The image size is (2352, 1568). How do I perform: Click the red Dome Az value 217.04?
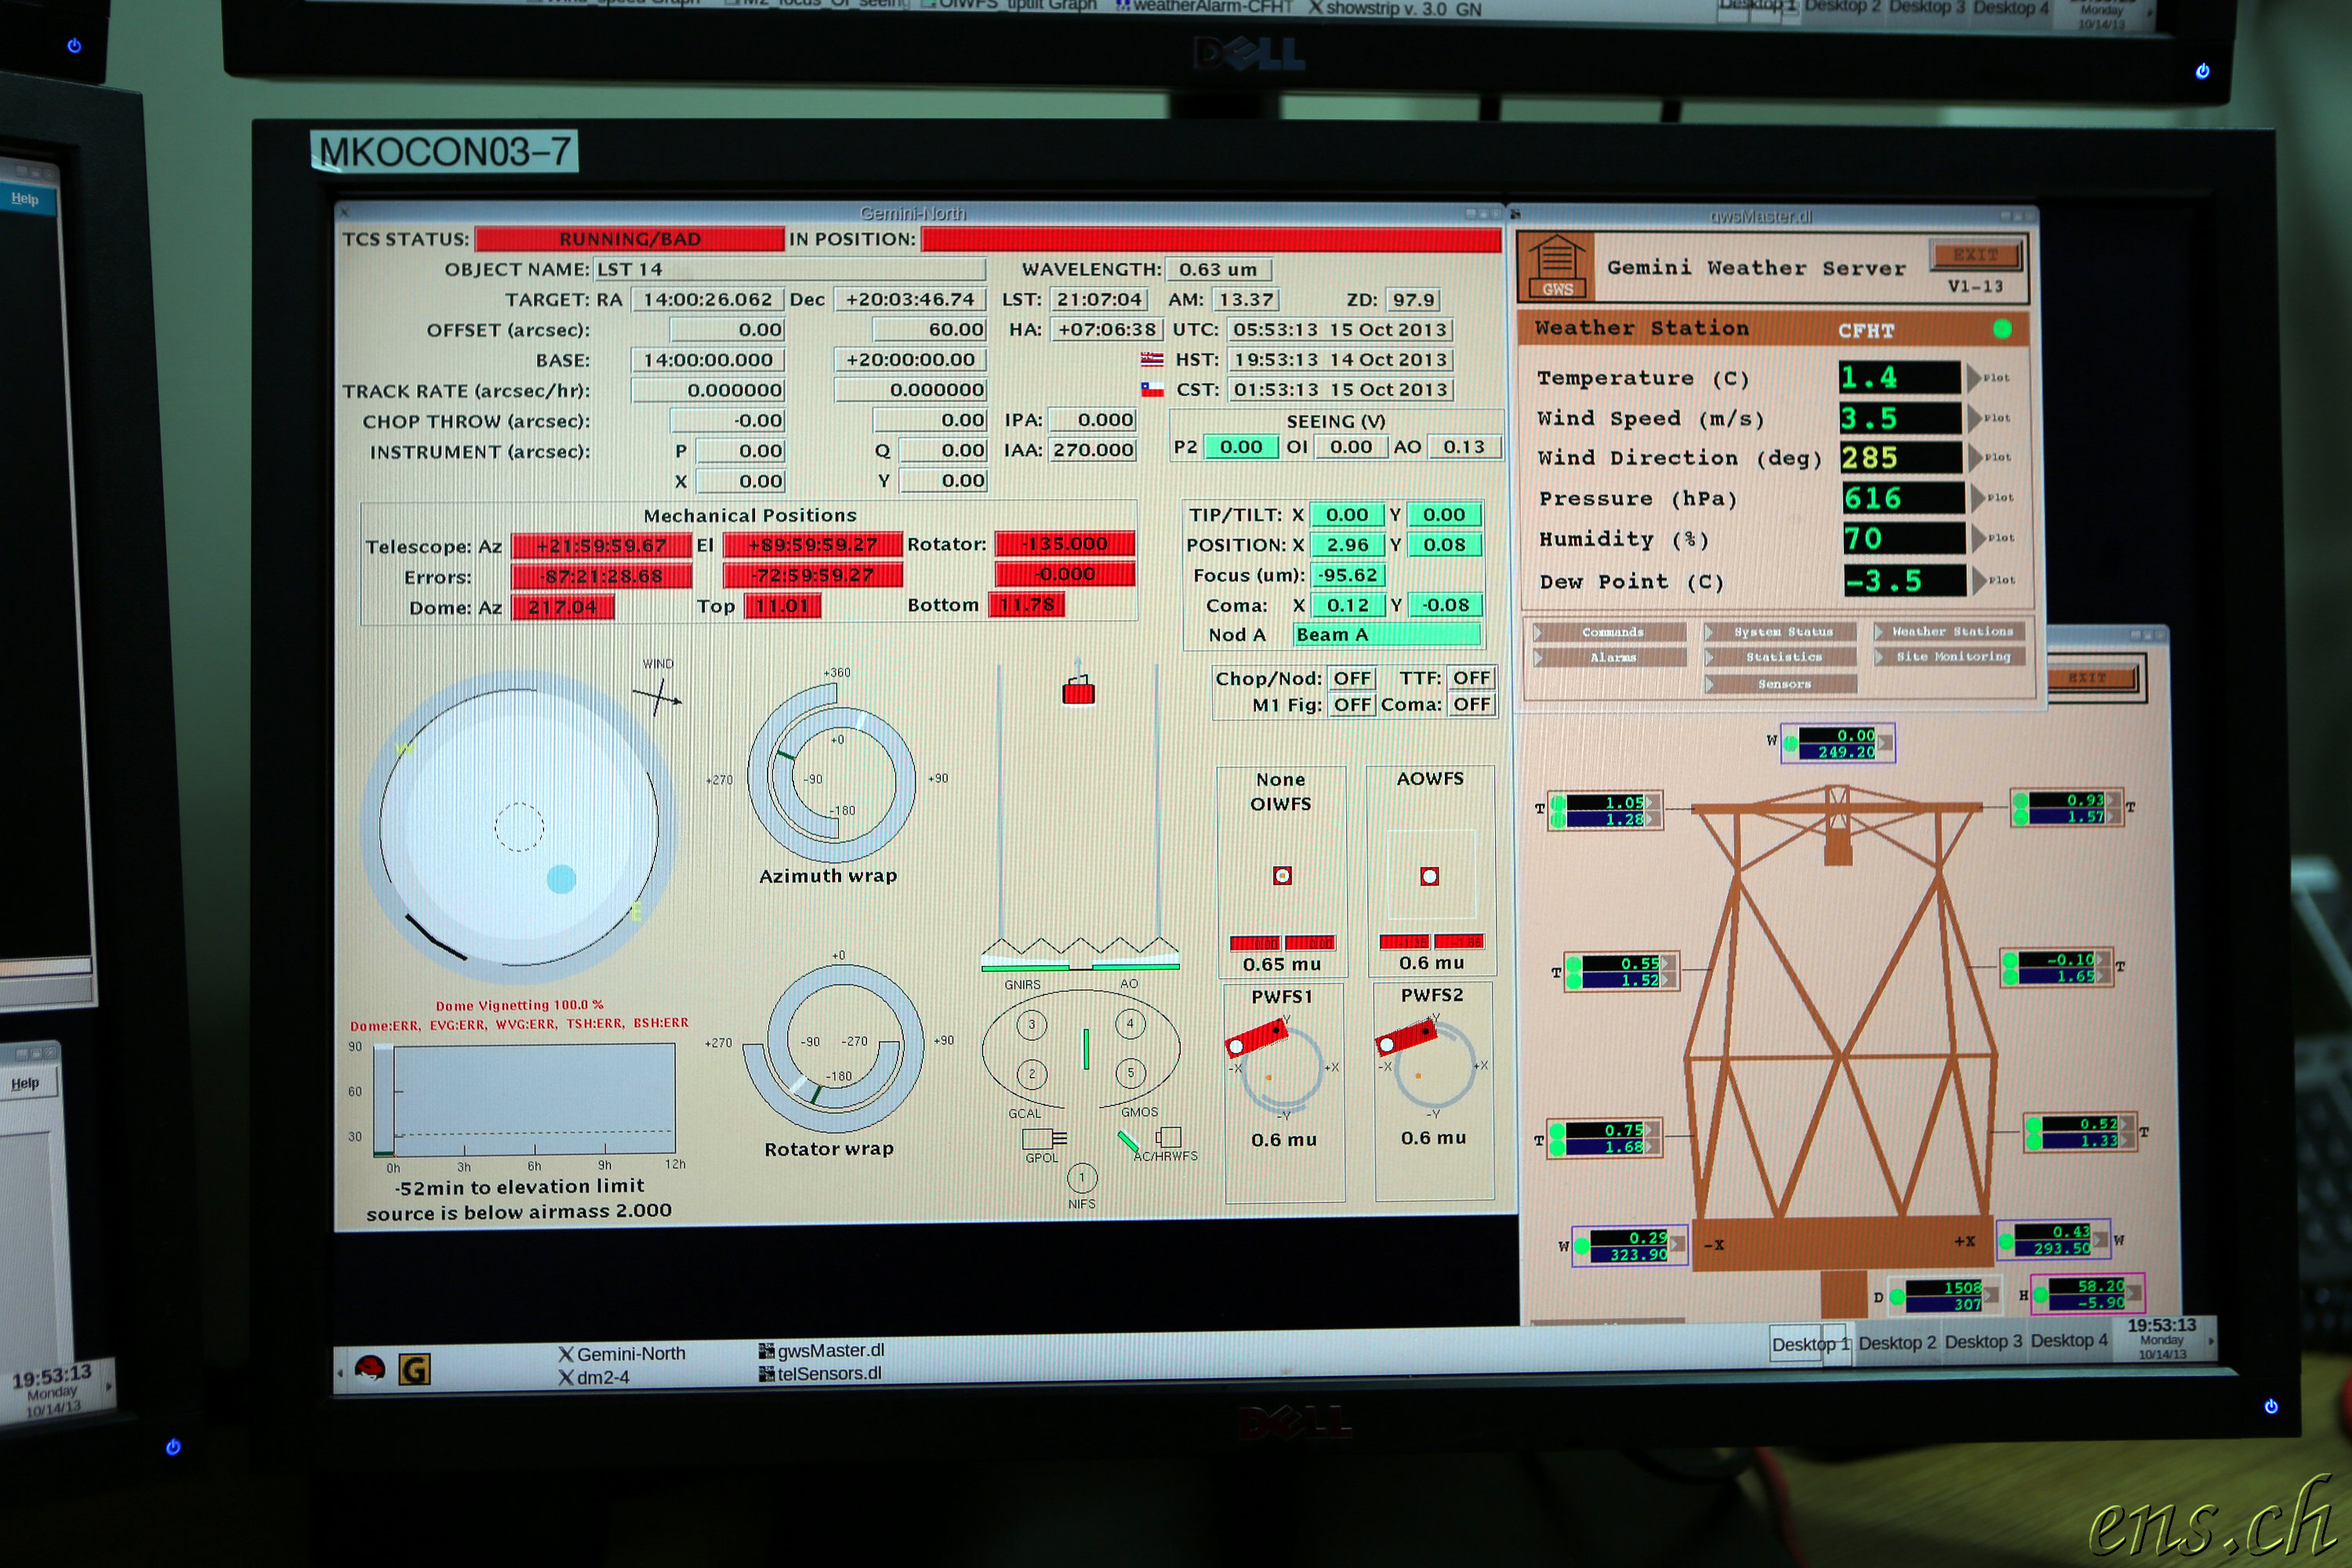pyautogui.click(x=562, y=607)
